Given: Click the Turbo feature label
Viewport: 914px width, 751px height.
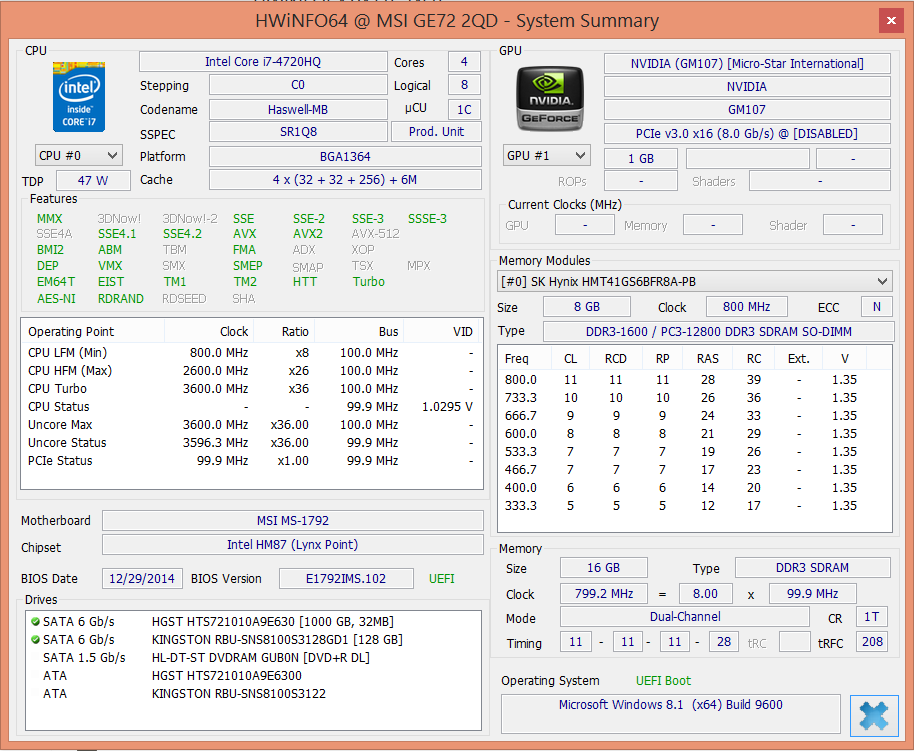Looking at the screenshot, I should [368, 282].
